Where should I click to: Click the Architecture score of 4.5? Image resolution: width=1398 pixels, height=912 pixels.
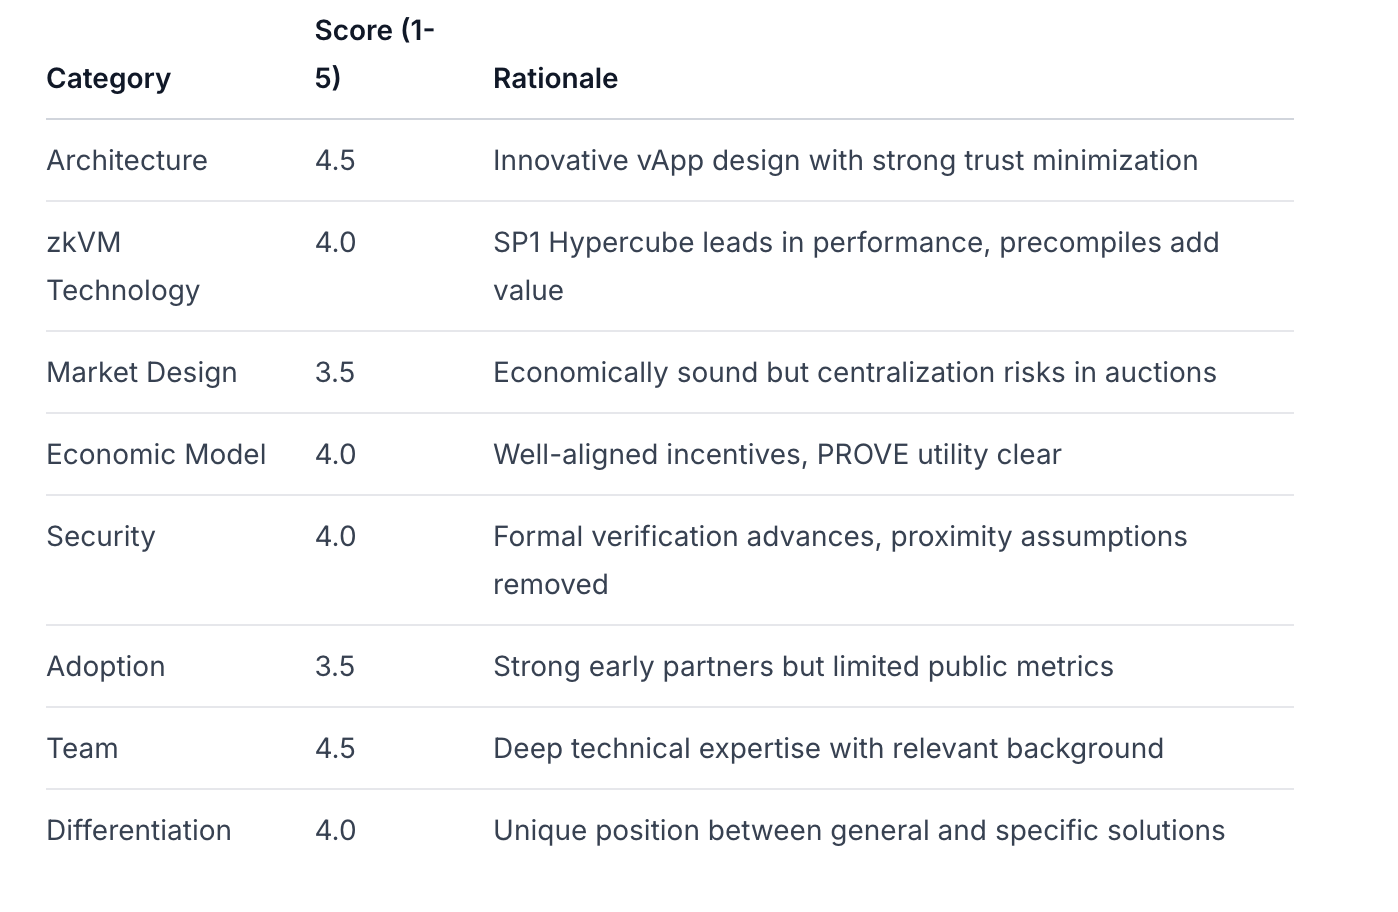coord(335,160)
